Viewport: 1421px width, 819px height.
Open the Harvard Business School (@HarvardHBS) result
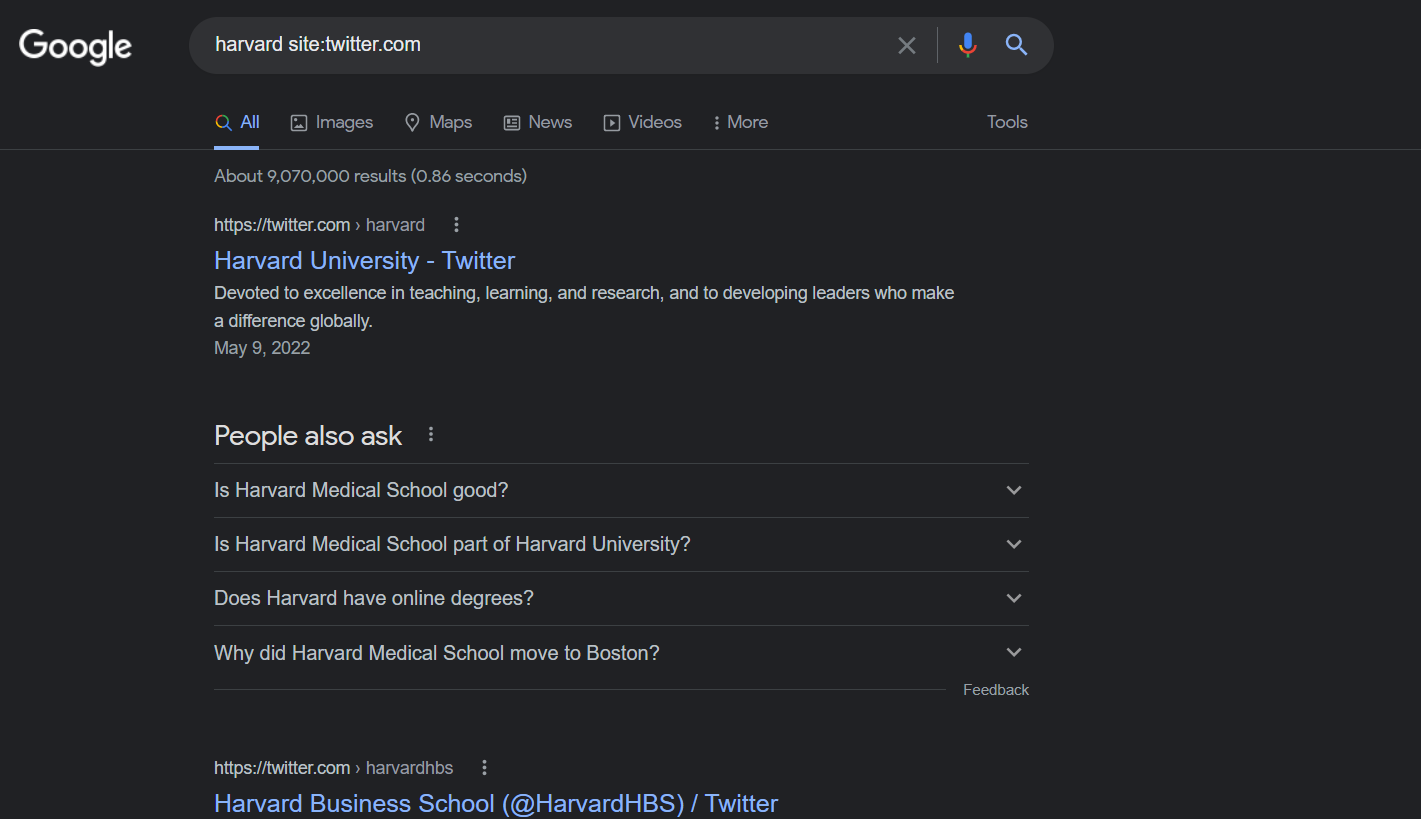pos(495,803)
